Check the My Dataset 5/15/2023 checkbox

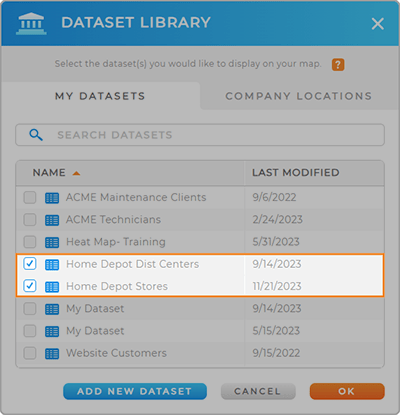click(x=30, y=331)
